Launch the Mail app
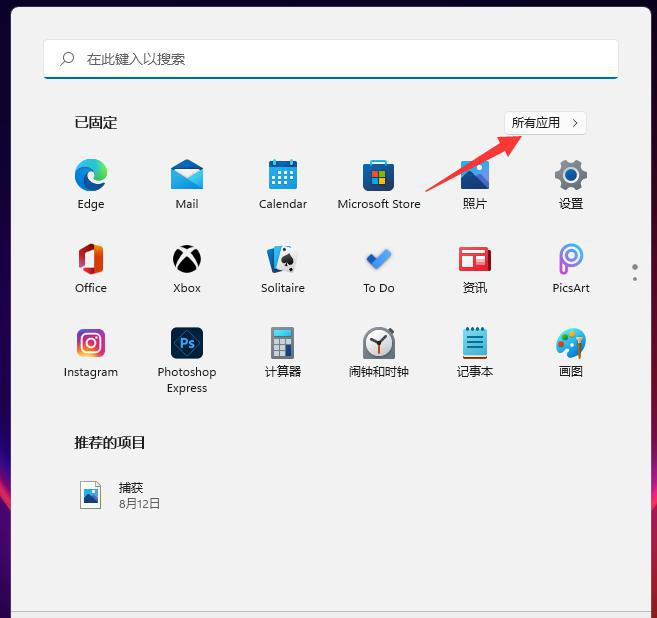The height and width of the screenshot is (618, 657). pos(186,176)
